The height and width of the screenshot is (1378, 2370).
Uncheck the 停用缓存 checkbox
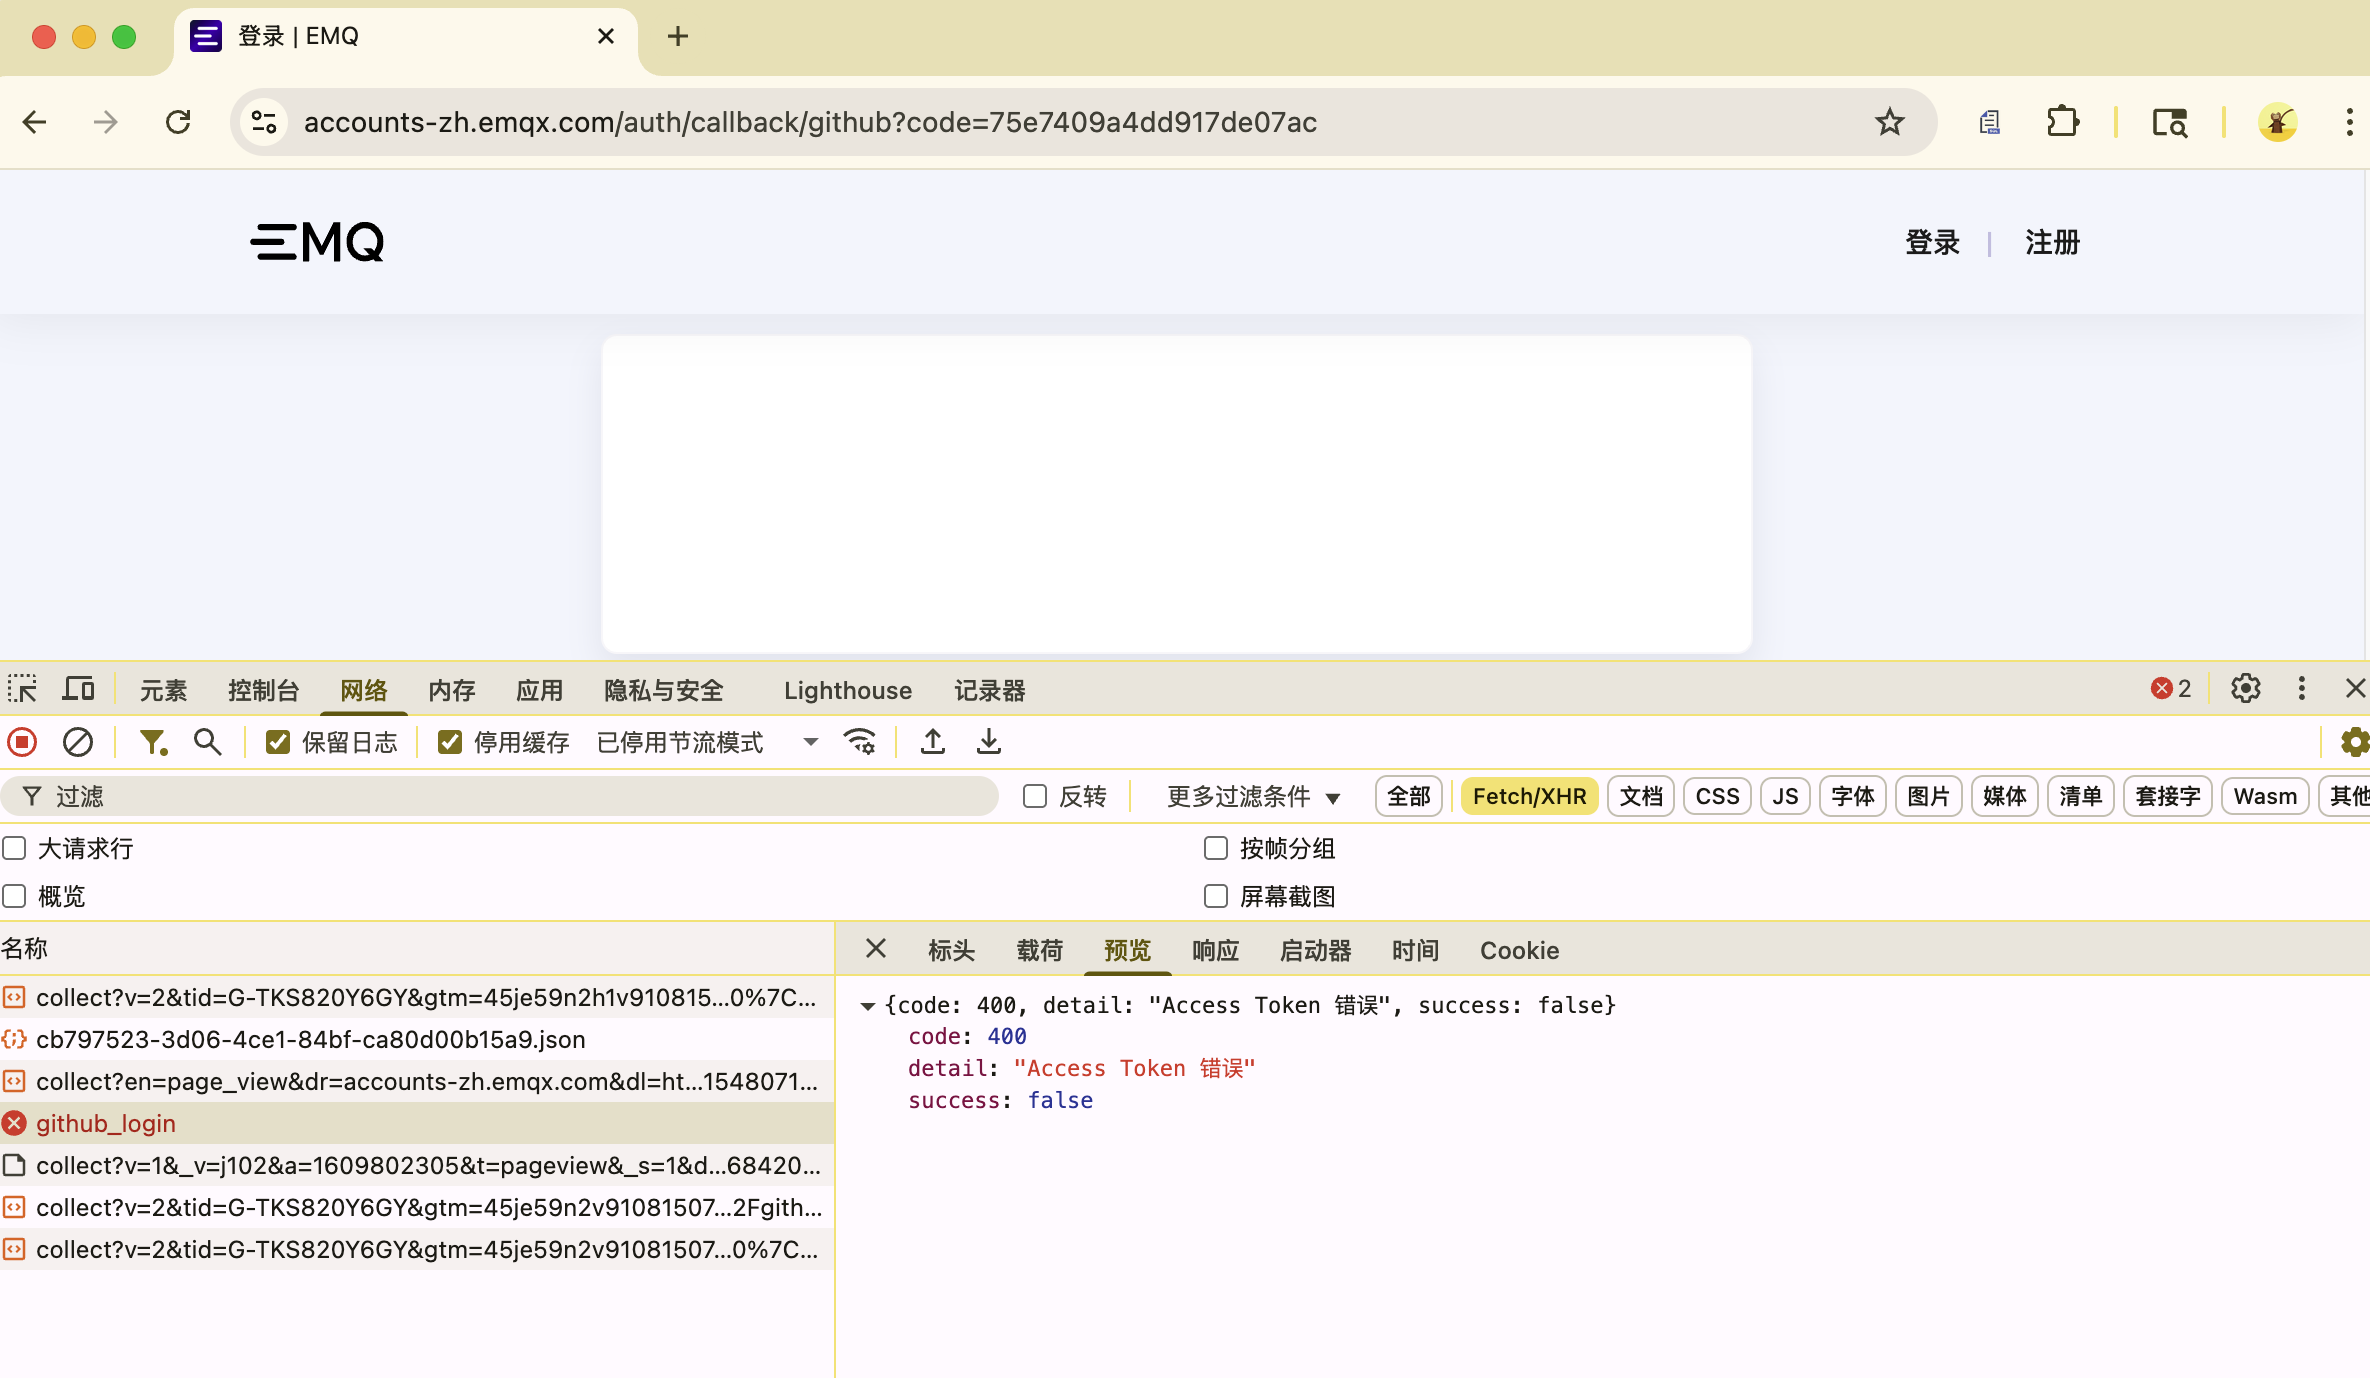[x=450, y=742]
